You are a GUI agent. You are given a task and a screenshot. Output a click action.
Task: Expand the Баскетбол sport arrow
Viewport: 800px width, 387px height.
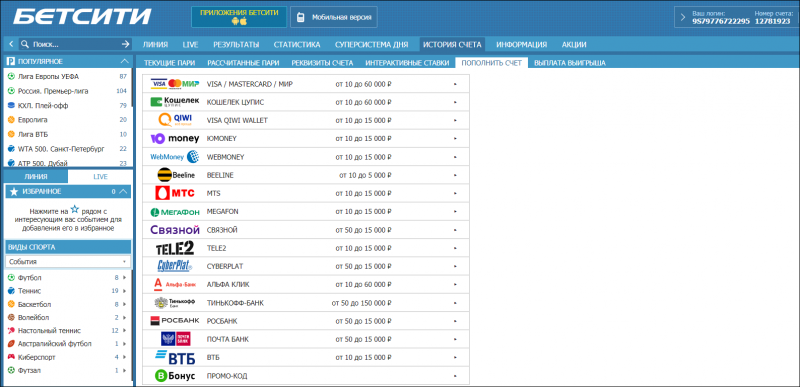coord(124,304)
